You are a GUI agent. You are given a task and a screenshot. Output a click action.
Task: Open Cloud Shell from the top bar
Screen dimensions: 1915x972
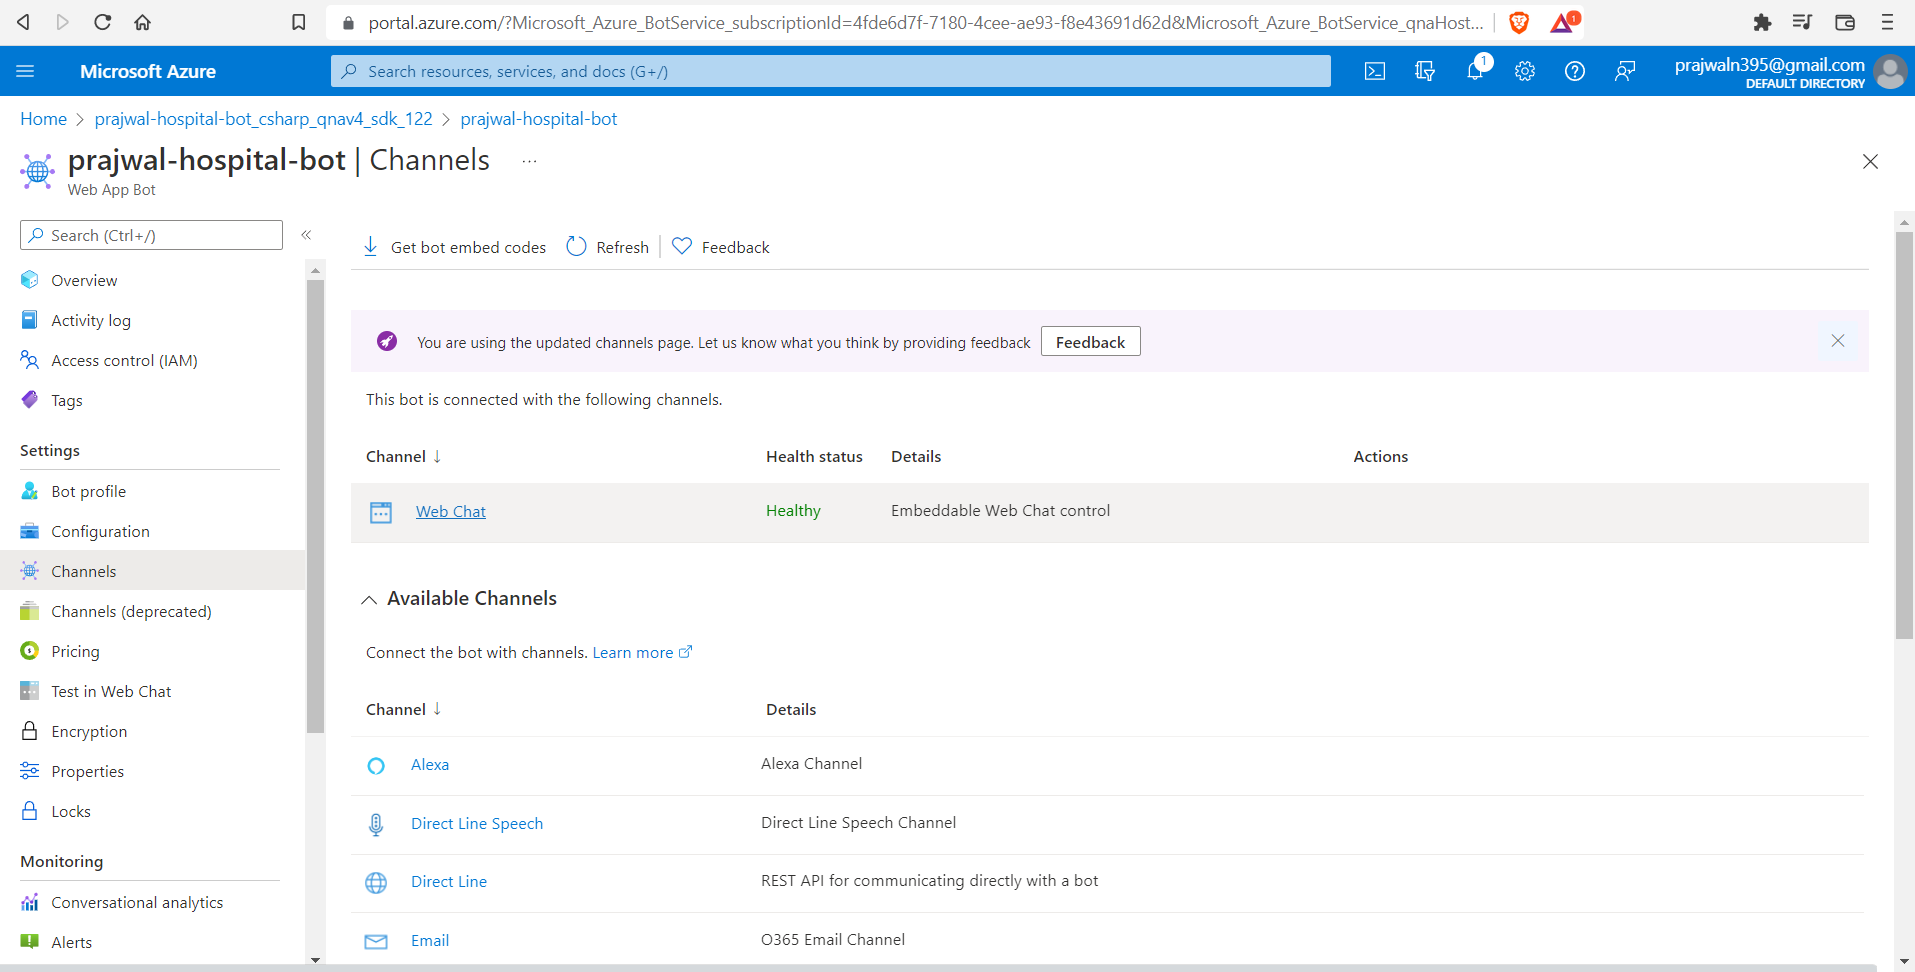[x=1375, y=70]
